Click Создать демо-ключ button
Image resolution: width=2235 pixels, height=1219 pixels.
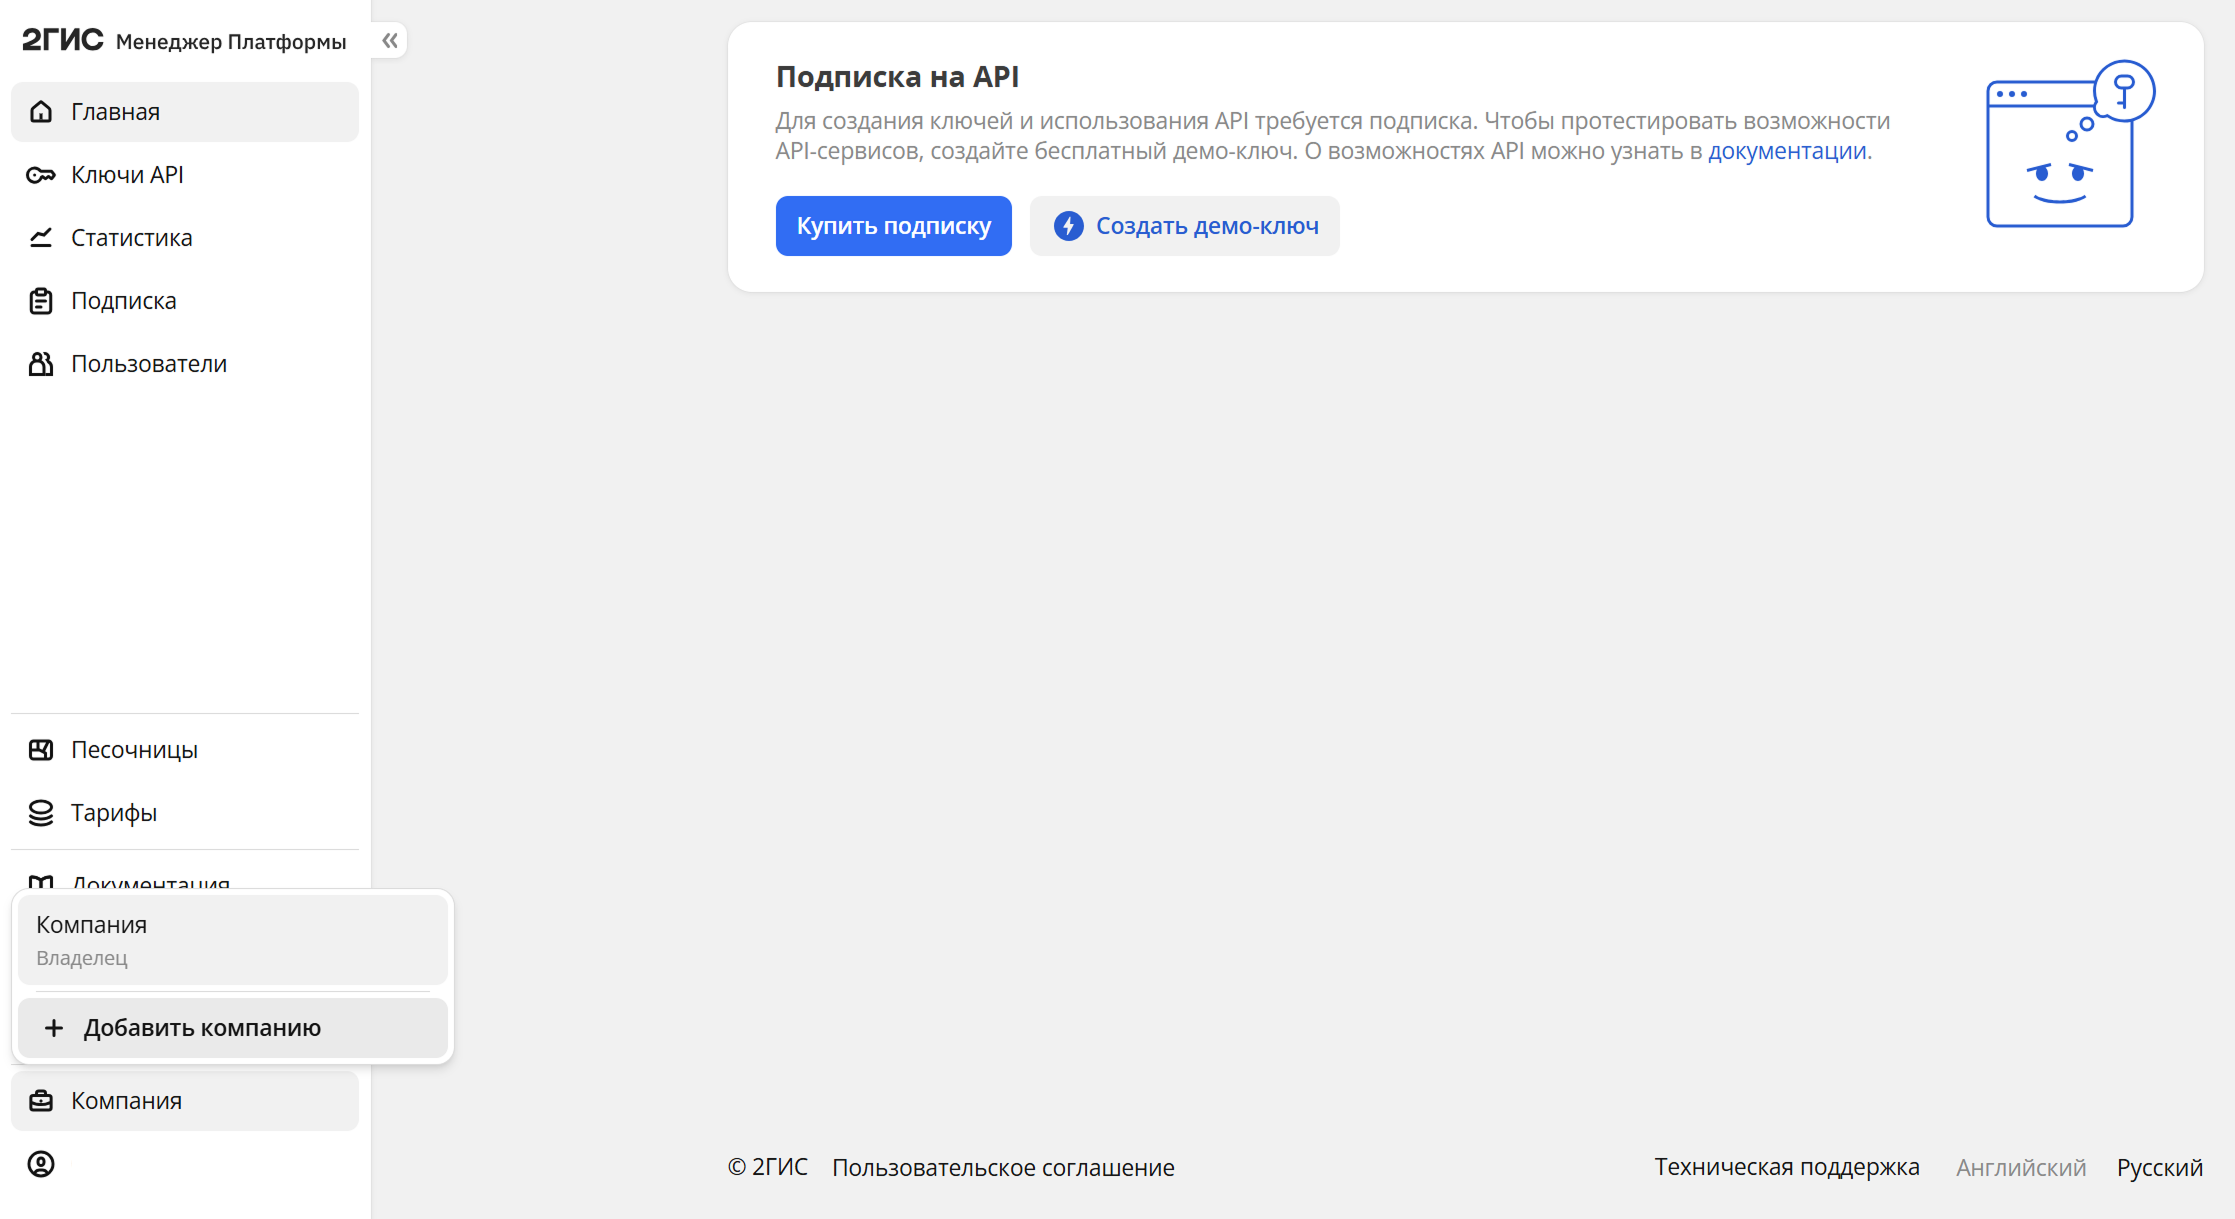click(x=1185, y=226)
